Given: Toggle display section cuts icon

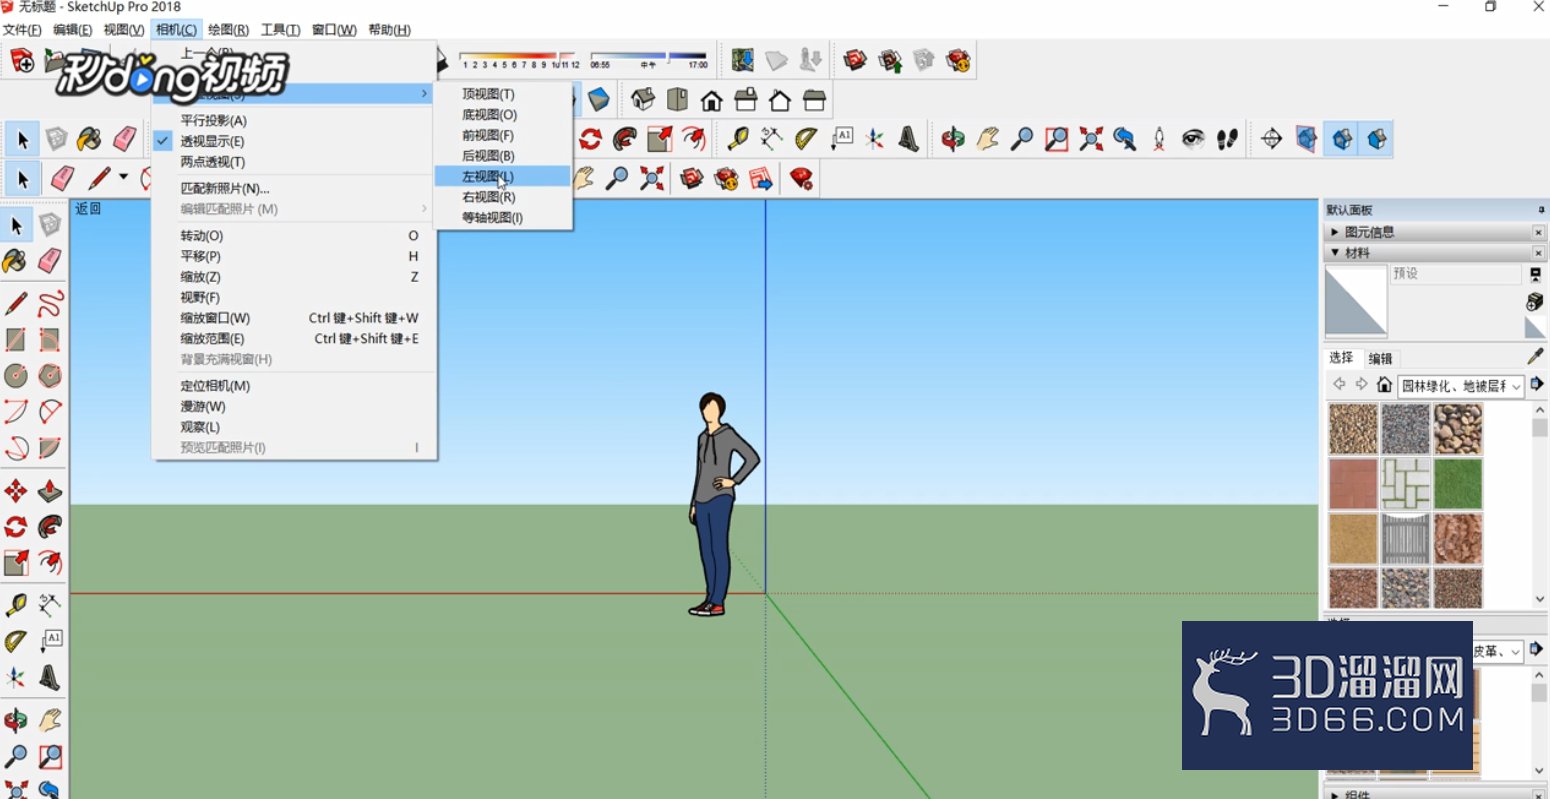Looking at the screenshot, I should coord(1342,139).
